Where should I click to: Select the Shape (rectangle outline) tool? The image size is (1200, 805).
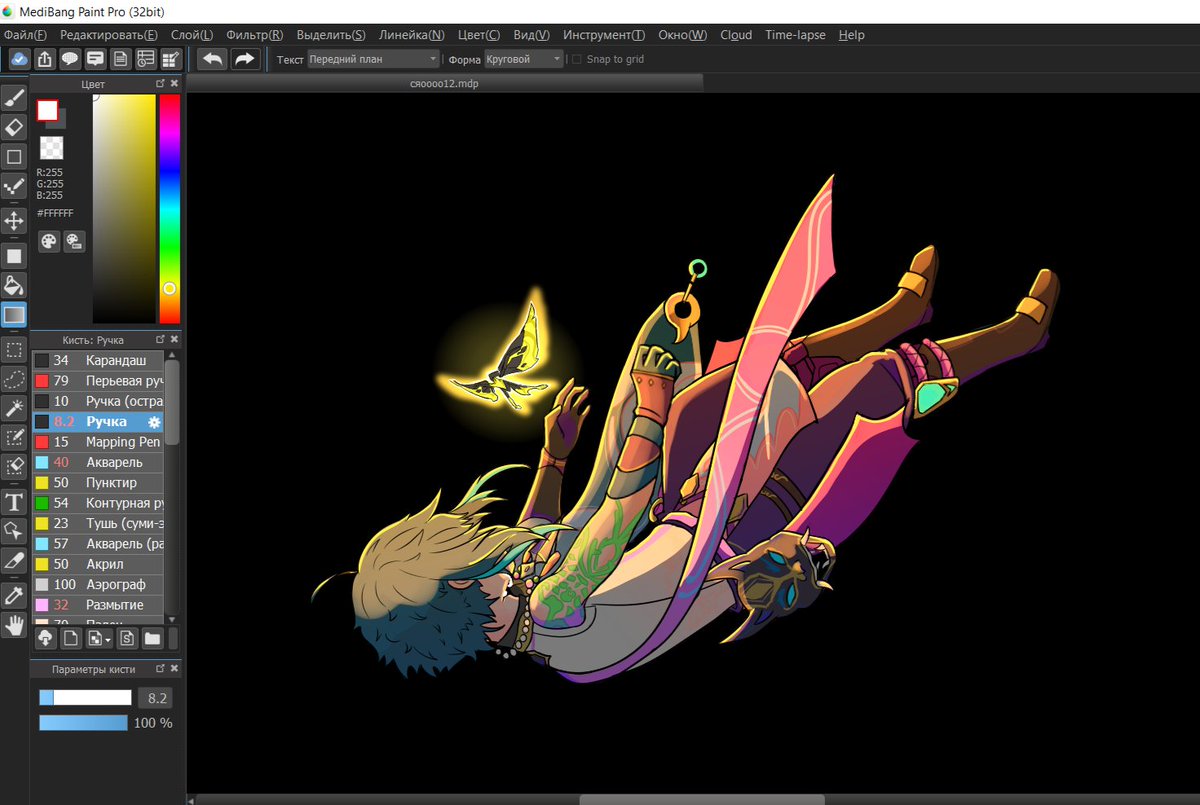(x=14, y=157)
